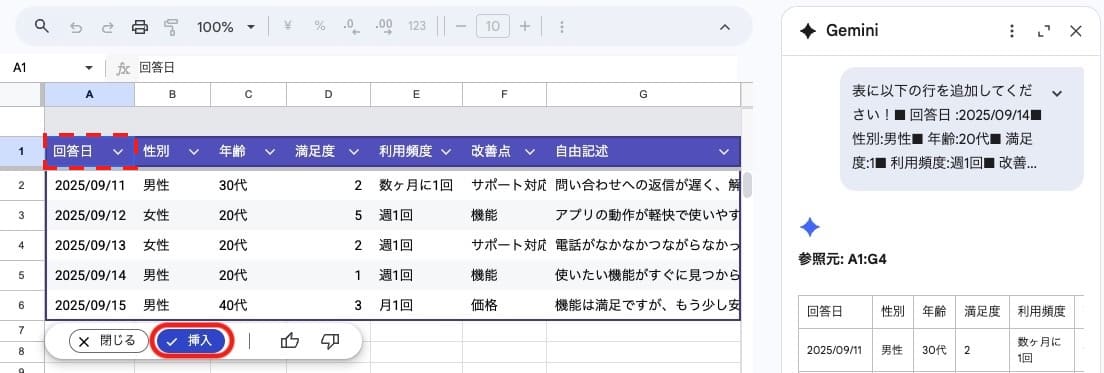The image size is (1104, 373).
Task: Click the percent format icon
Action: [x=320, y=26]
